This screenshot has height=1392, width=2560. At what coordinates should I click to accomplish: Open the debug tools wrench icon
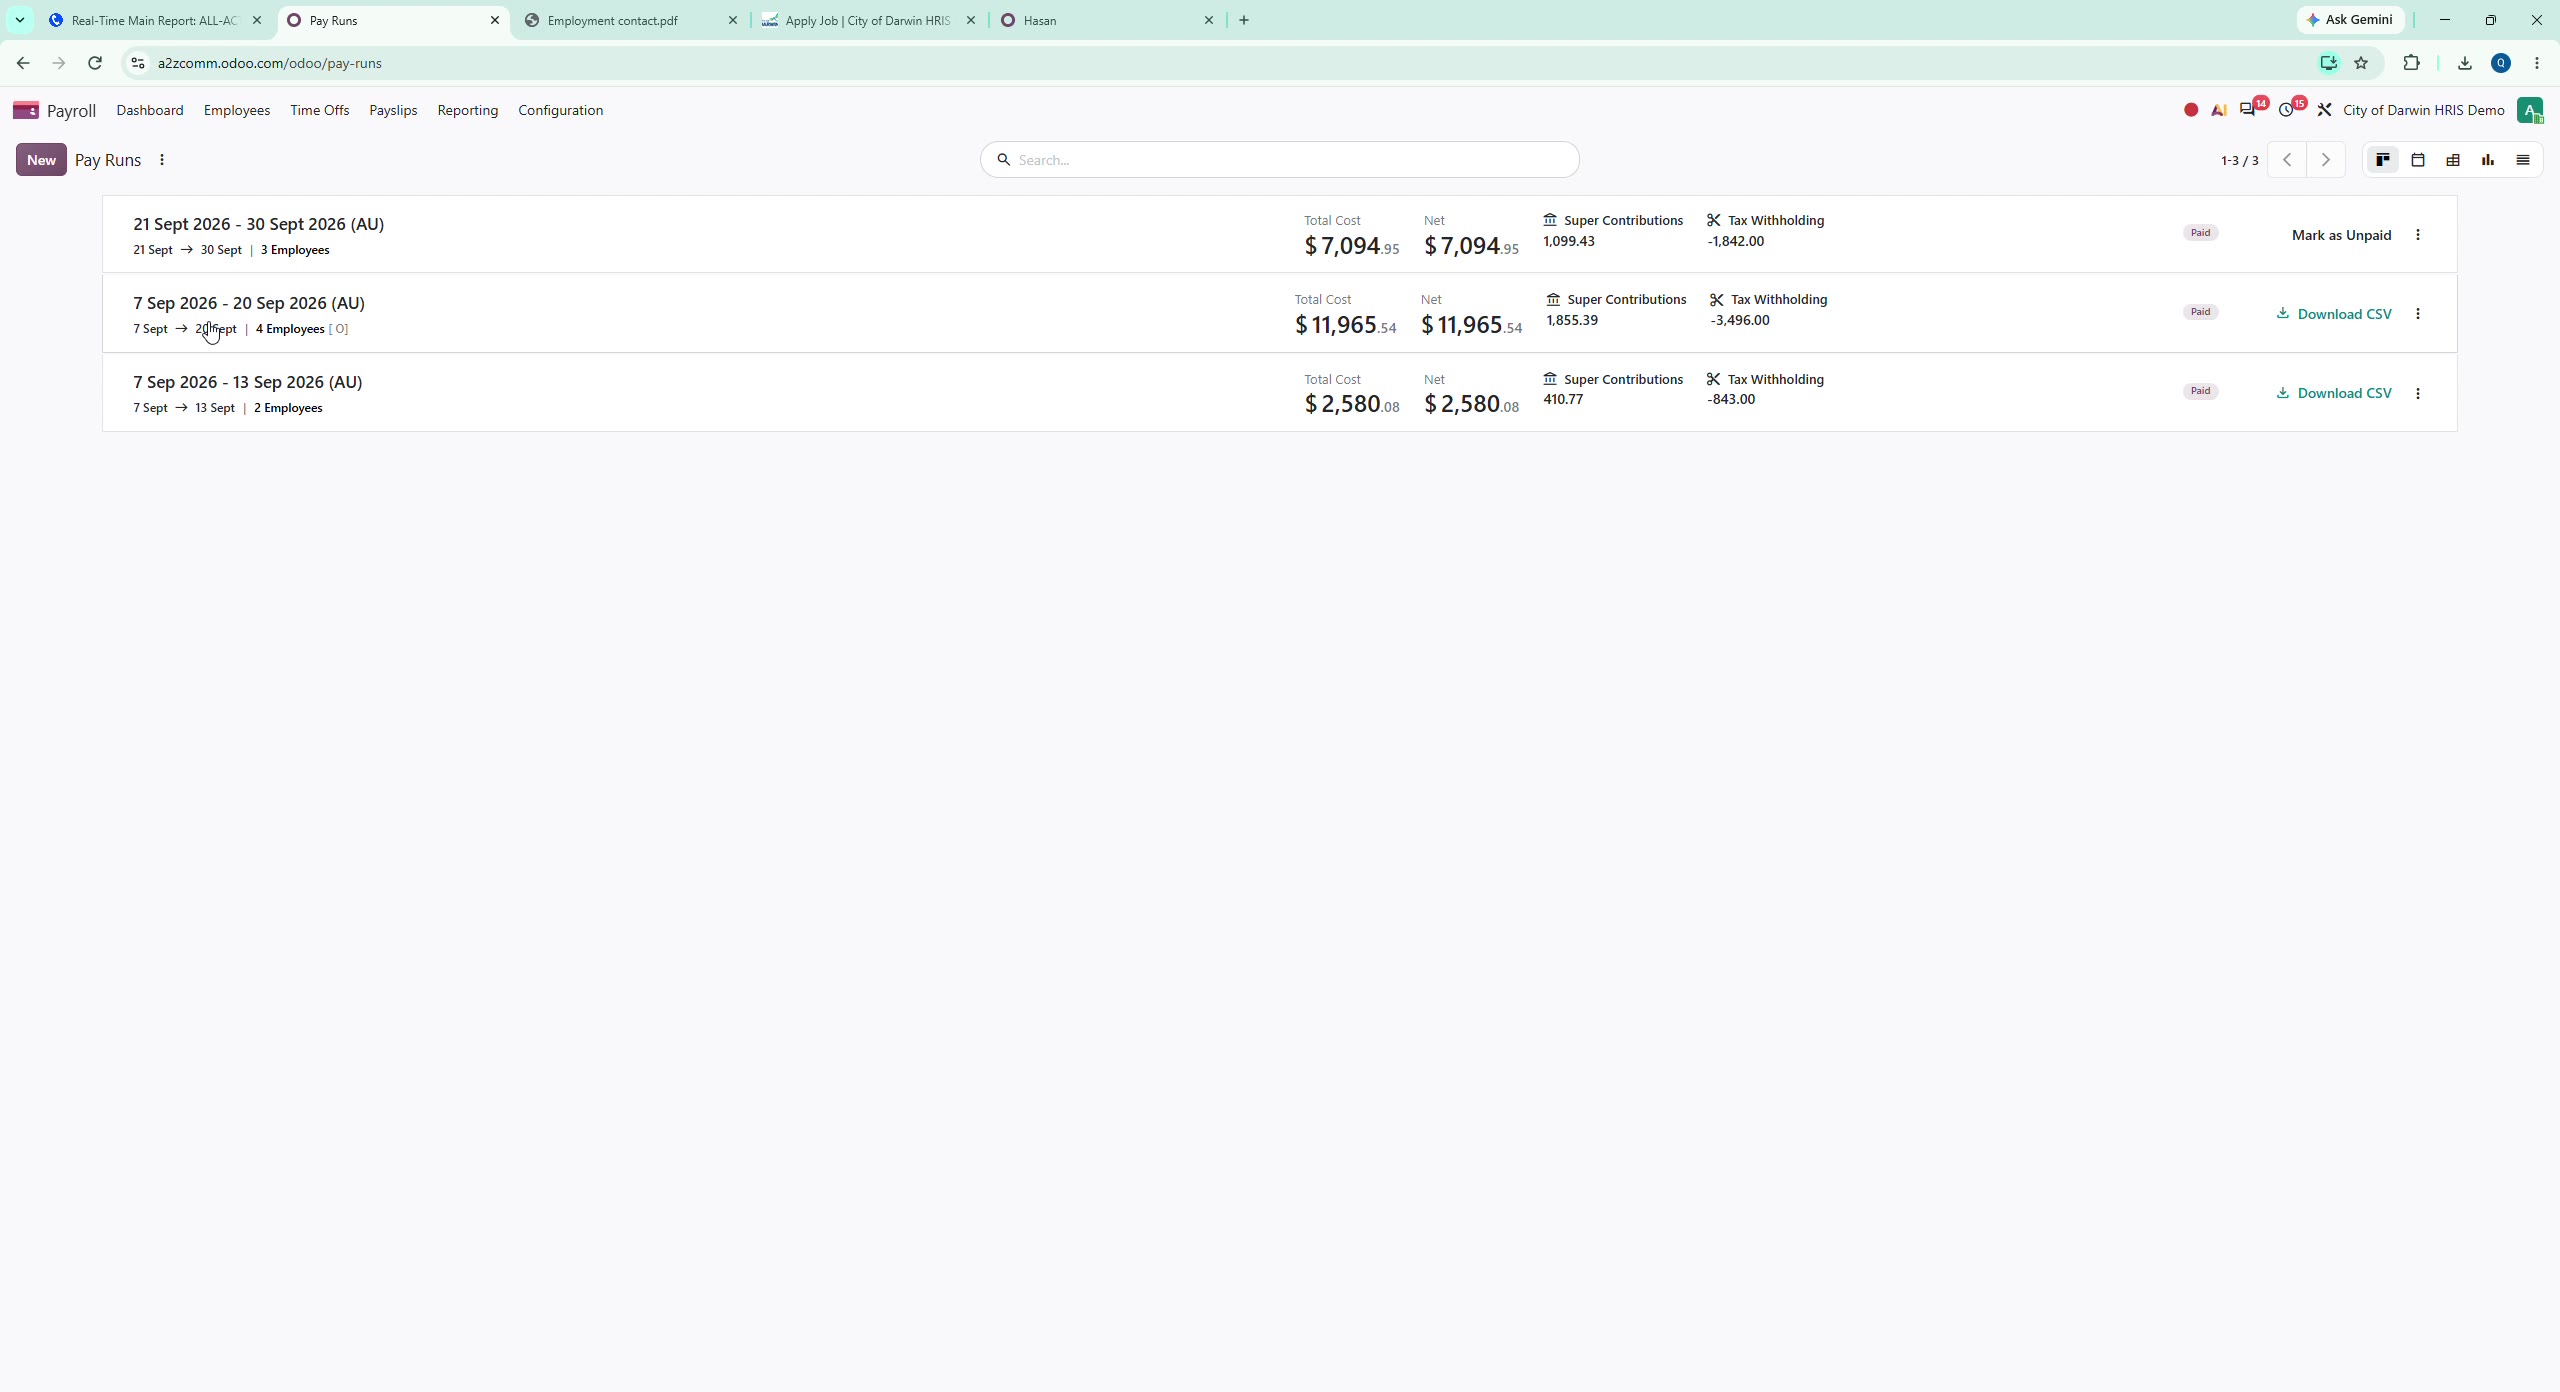[2325, 110]
